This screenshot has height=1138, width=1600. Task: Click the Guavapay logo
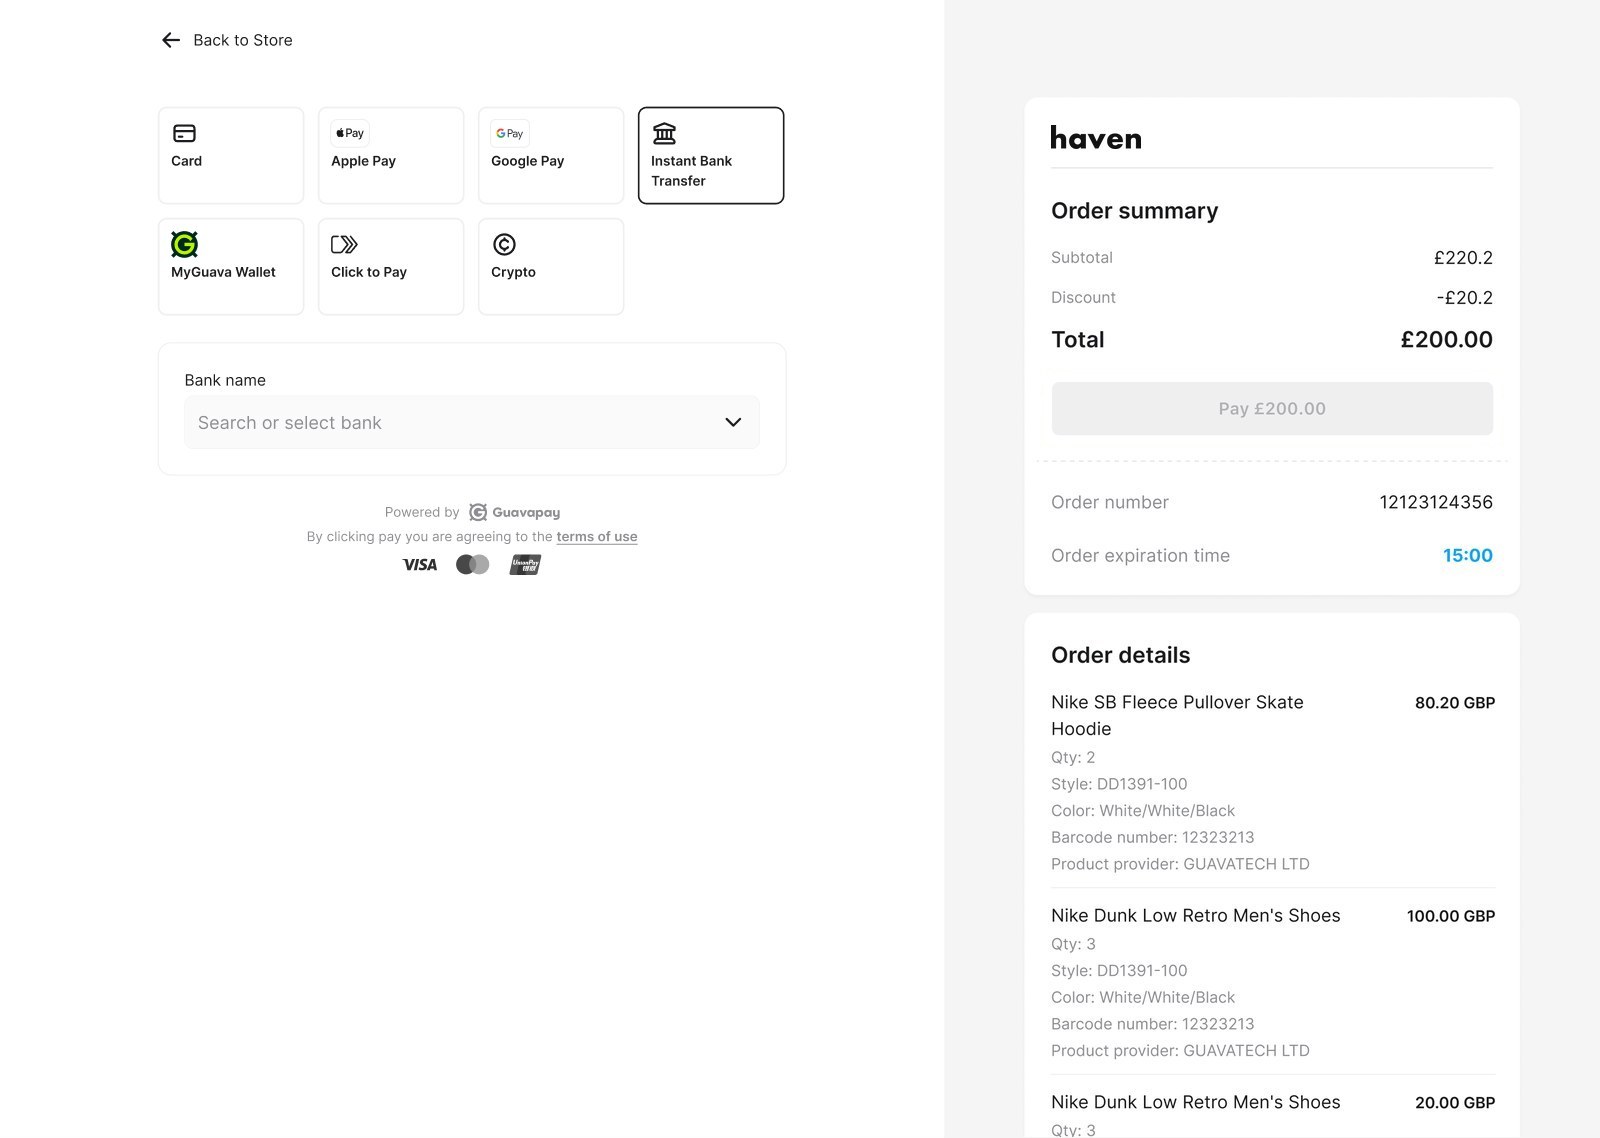[x=514, y=512]
